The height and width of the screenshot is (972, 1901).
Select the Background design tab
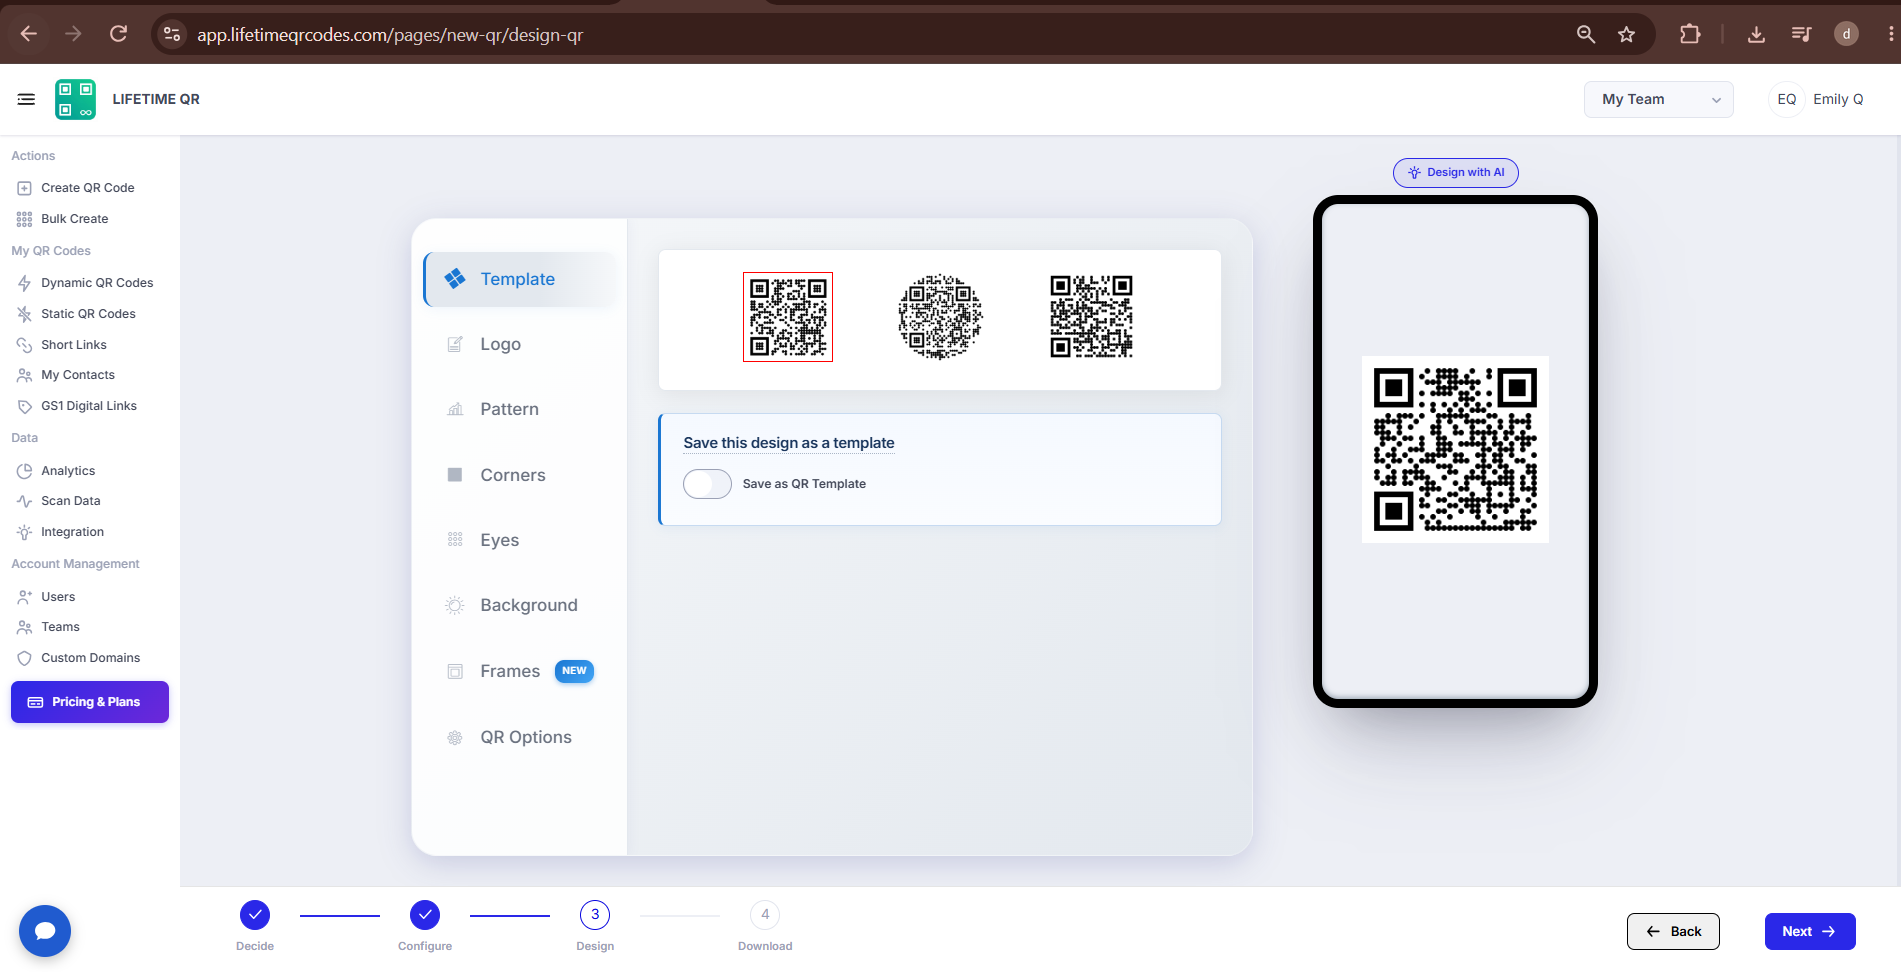[522, 605]
